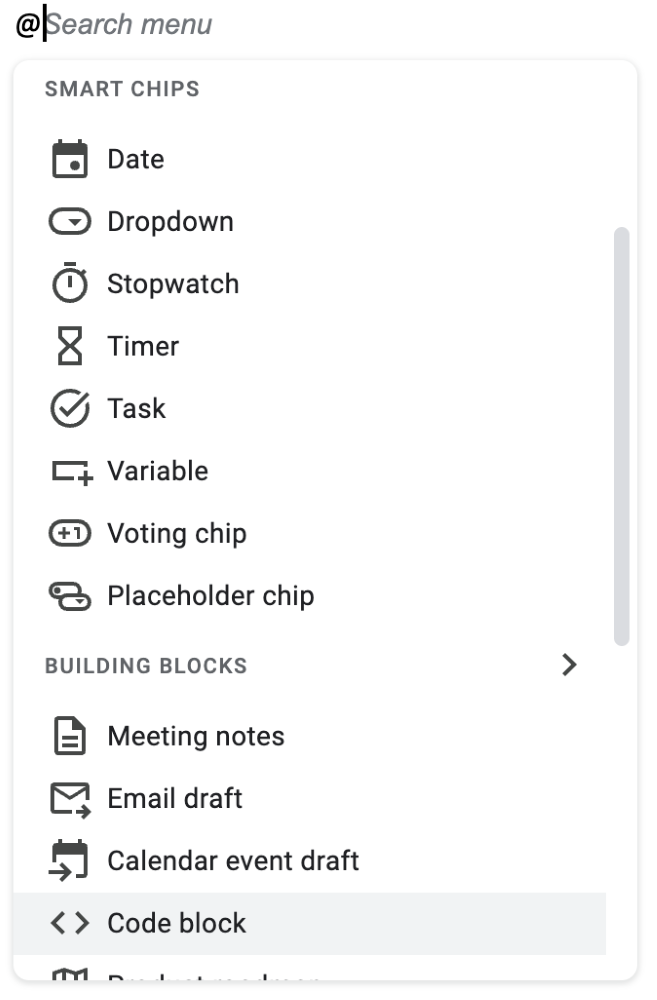Click the Email draft envelope icon
Screen dimensions: 657x1000
point(70,799)
